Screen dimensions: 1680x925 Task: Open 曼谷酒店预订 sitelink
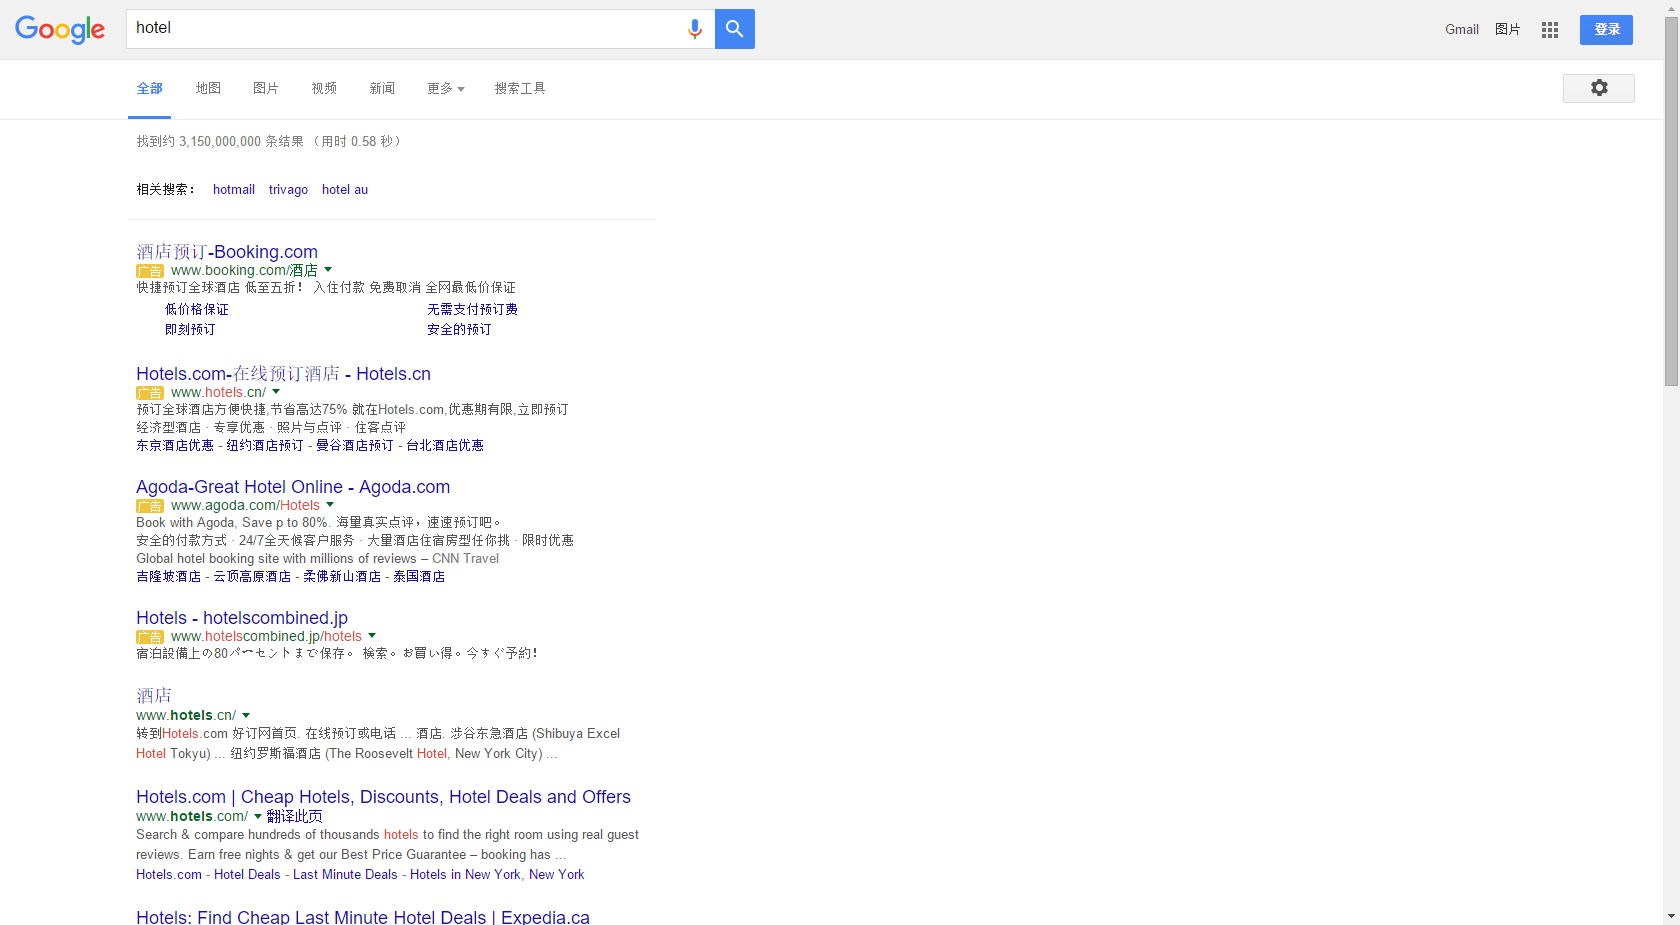355,446
